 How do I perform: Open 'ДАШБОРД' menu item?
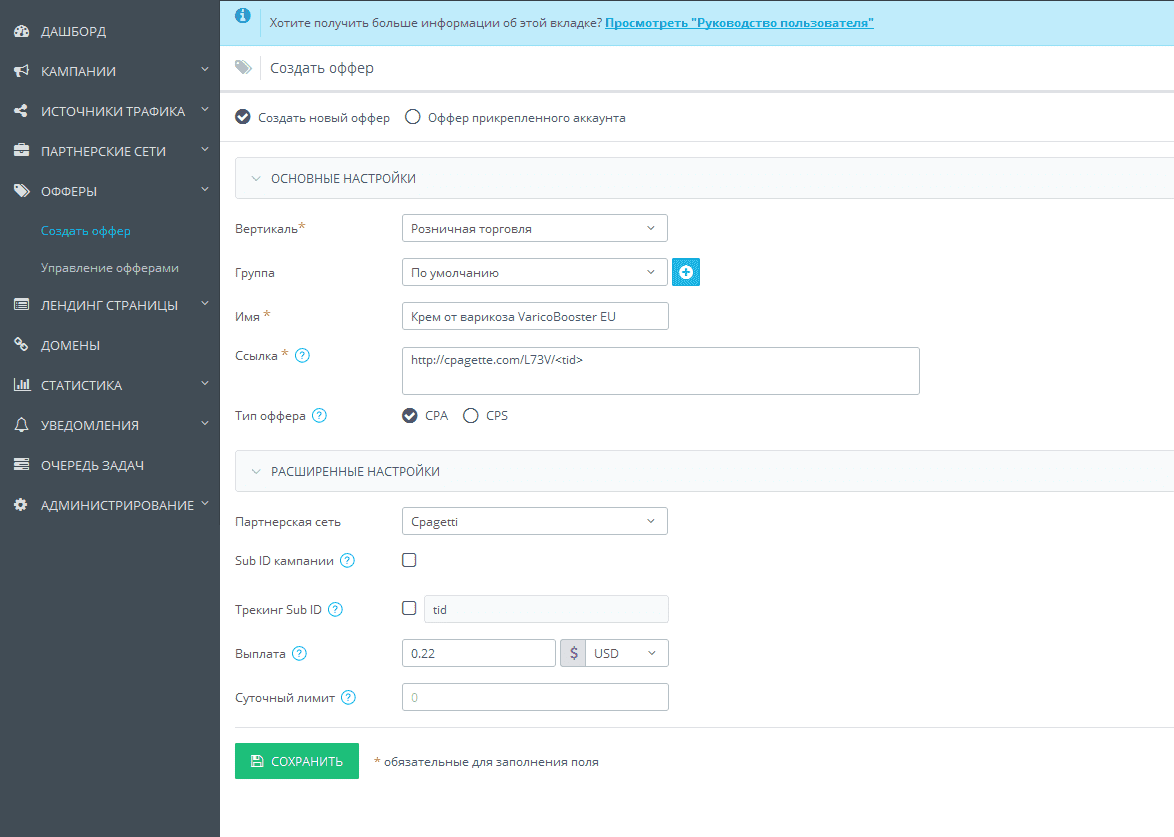coord(73,31)
